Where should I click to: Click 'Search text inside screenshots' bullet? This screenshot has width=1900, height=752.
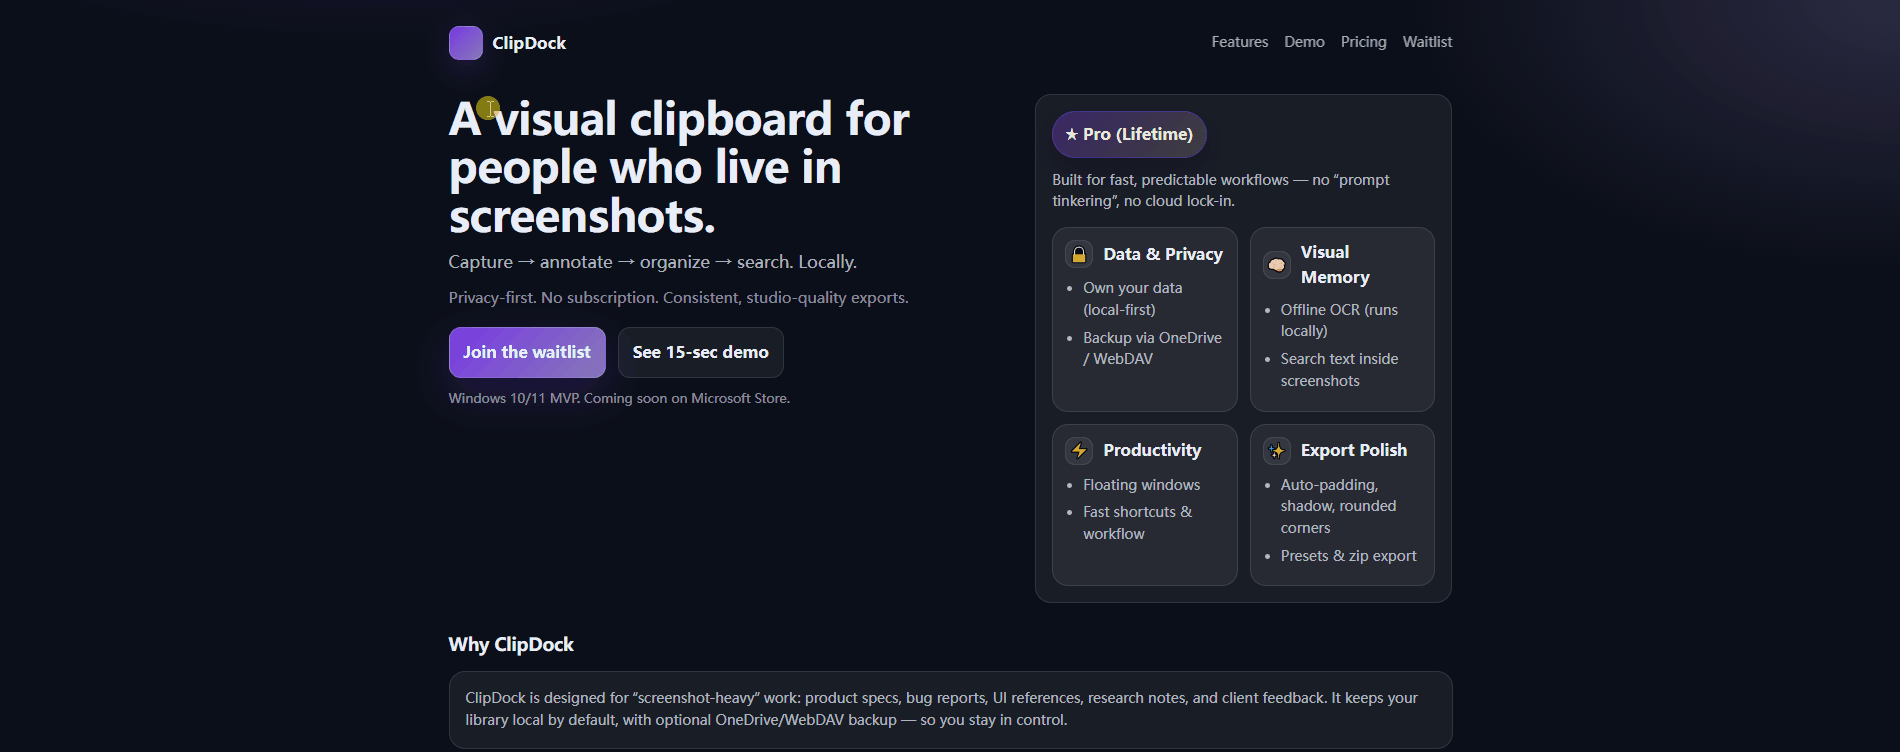(x=1339, y=370)
